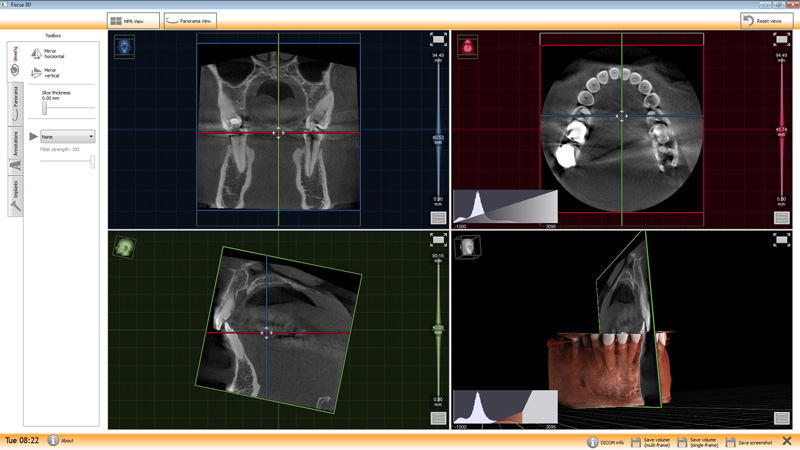Click the Reset views button

pos(767,20)
